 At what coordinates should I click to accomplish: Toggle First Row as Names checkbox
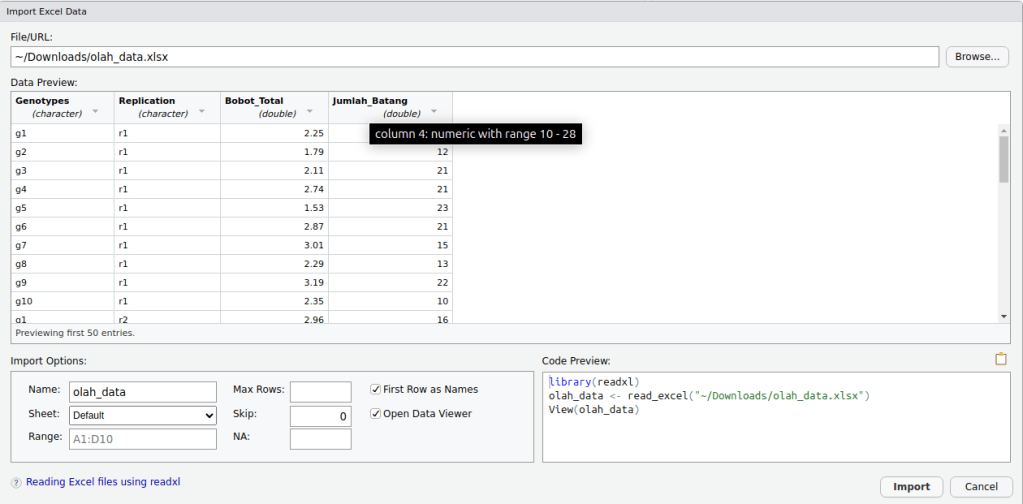(x=376, y=389)
